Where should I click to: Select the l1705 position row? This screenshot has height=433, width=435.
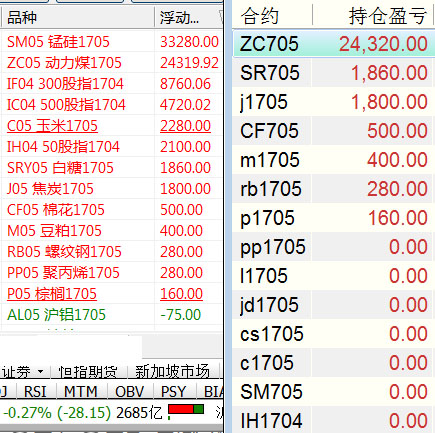click(334, 276)
